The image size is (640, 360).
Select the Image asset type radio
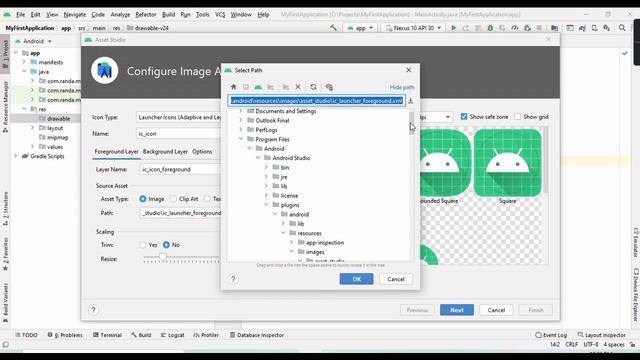pyautogui.click(x=142, y=199)
